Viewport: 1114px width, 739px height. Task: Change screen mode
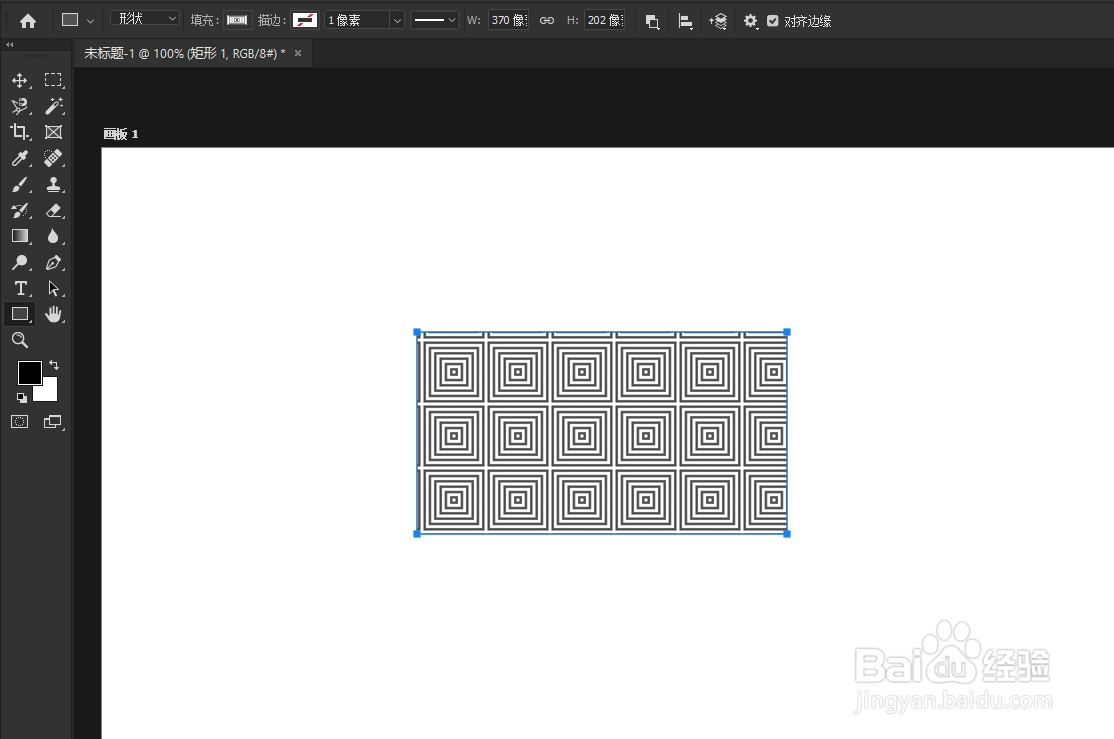pyautogui.click(x=53, y=422)
